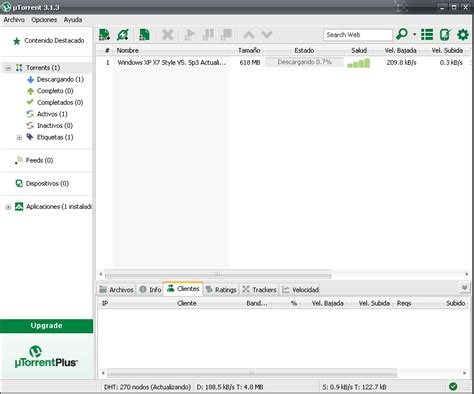Switch to the Ratings tab
The image size is (474, 394).
221,290
